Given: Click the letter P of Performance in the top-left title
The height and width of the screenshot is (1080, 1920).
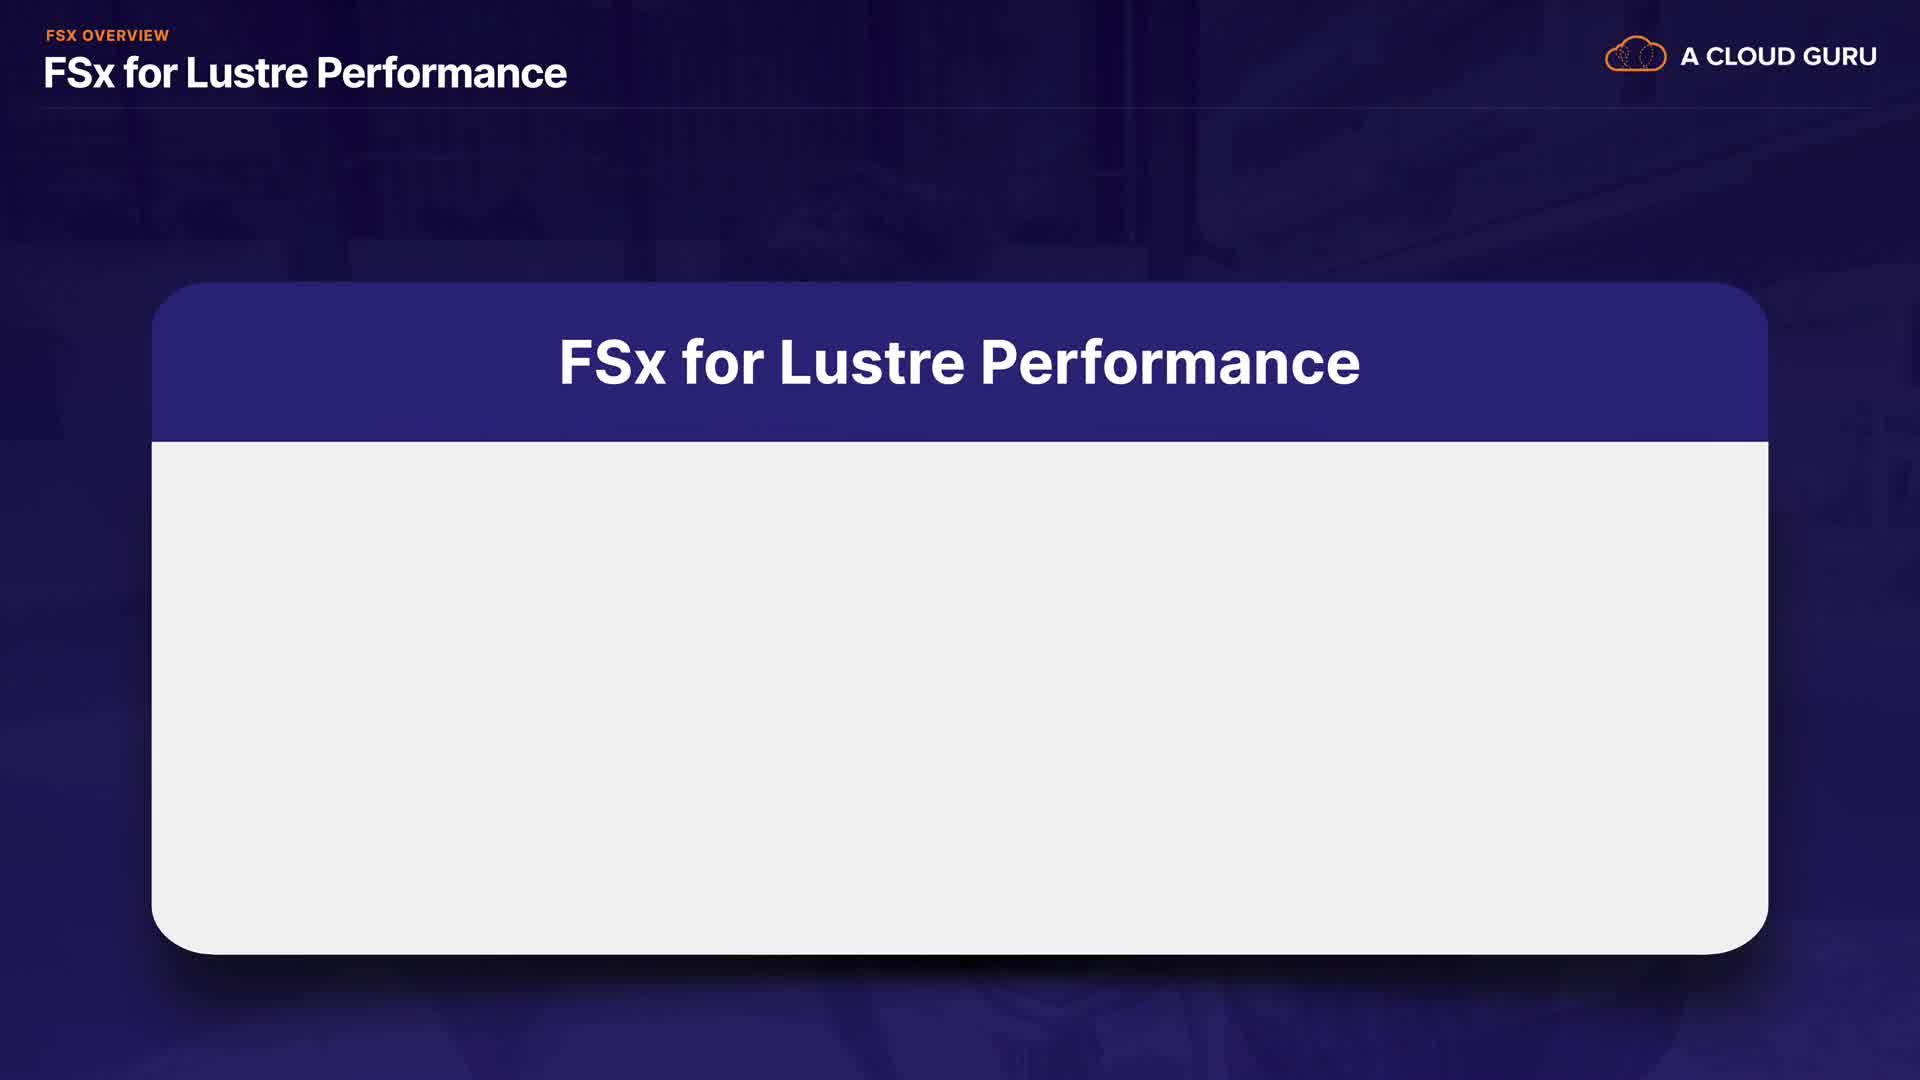Looking at the screenshot, I should (330, 74).
